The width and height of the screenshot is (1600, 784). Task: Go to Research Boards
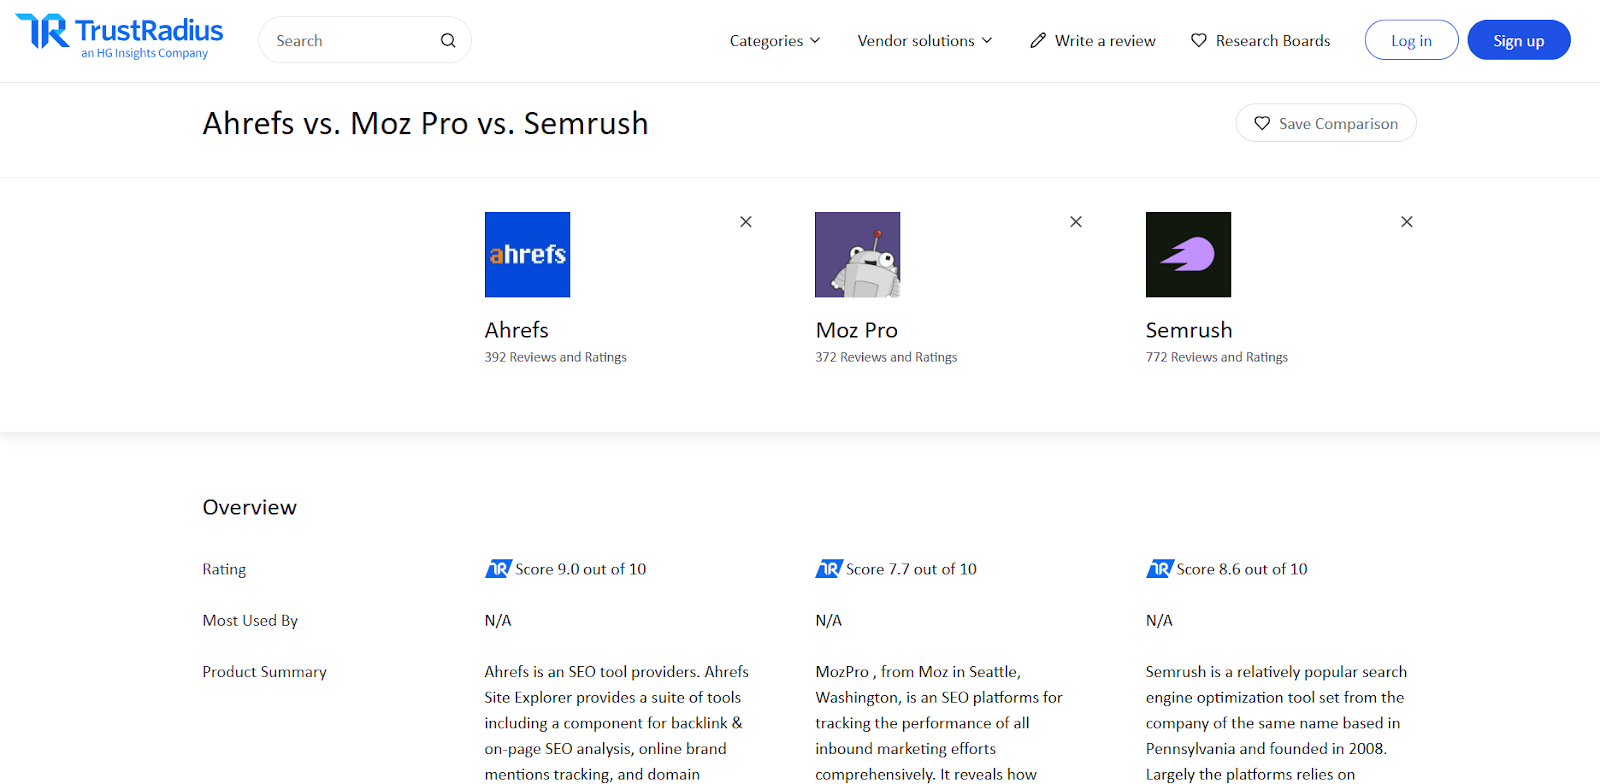coord(1260,40)
